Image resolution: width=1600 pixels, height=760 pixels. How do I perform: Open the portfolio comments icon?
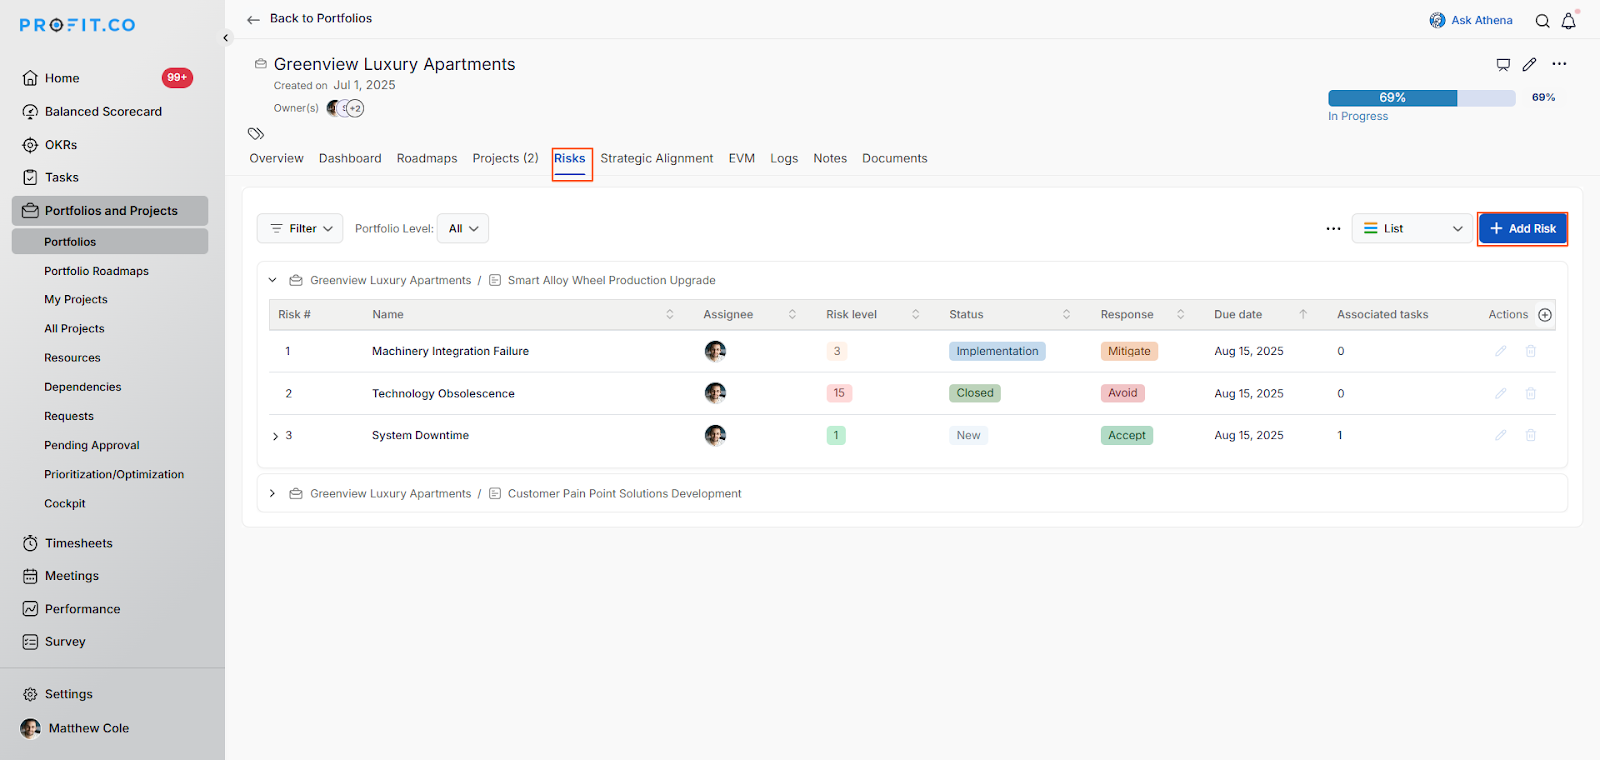(1502, 65)
